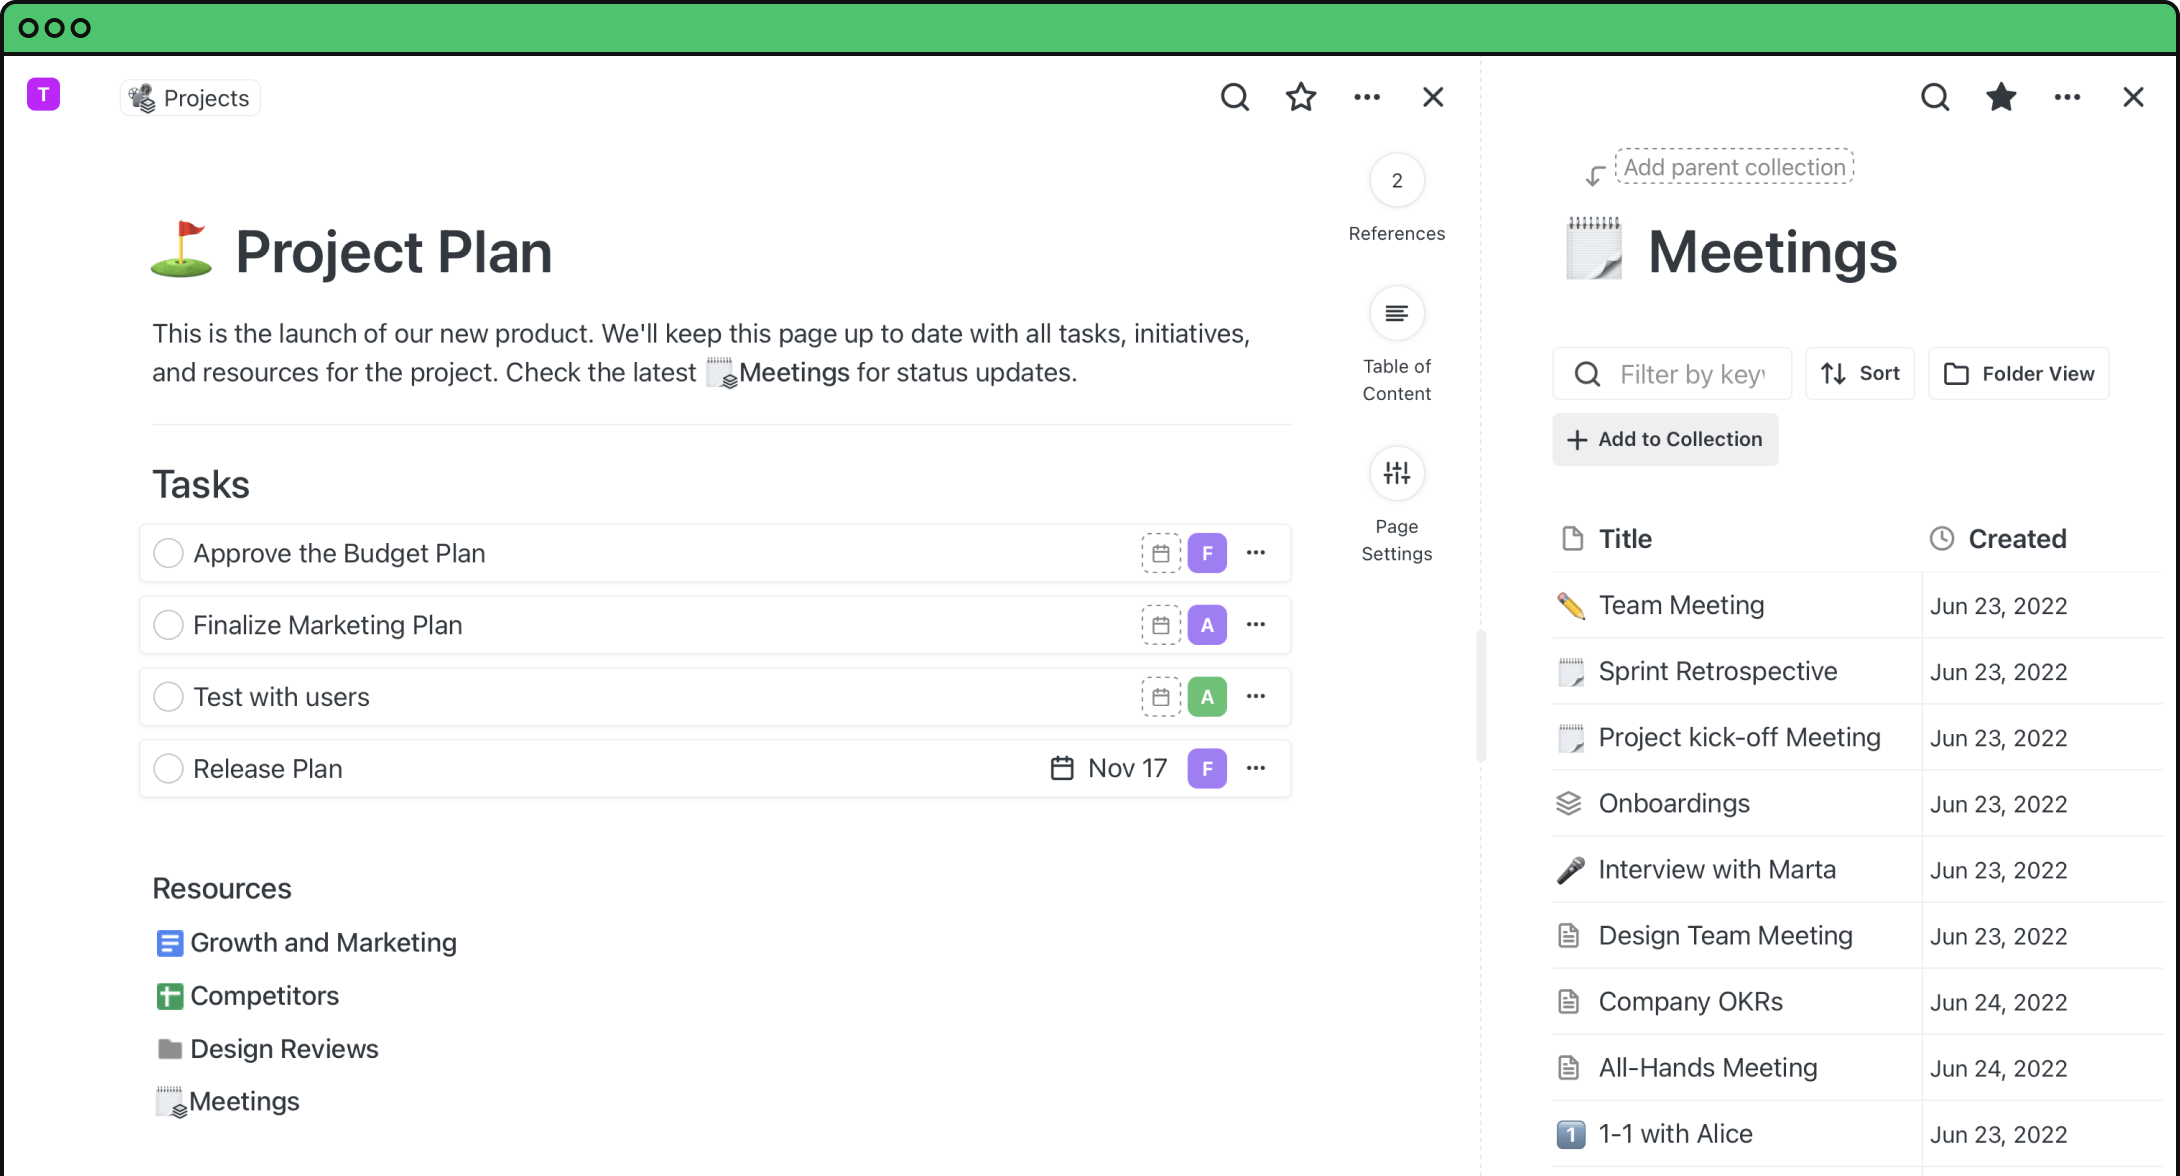Unstar the Meetings collection
Image resolution: width=2180 pixels, height=1176 pixels.
(x=2001, y=97)
